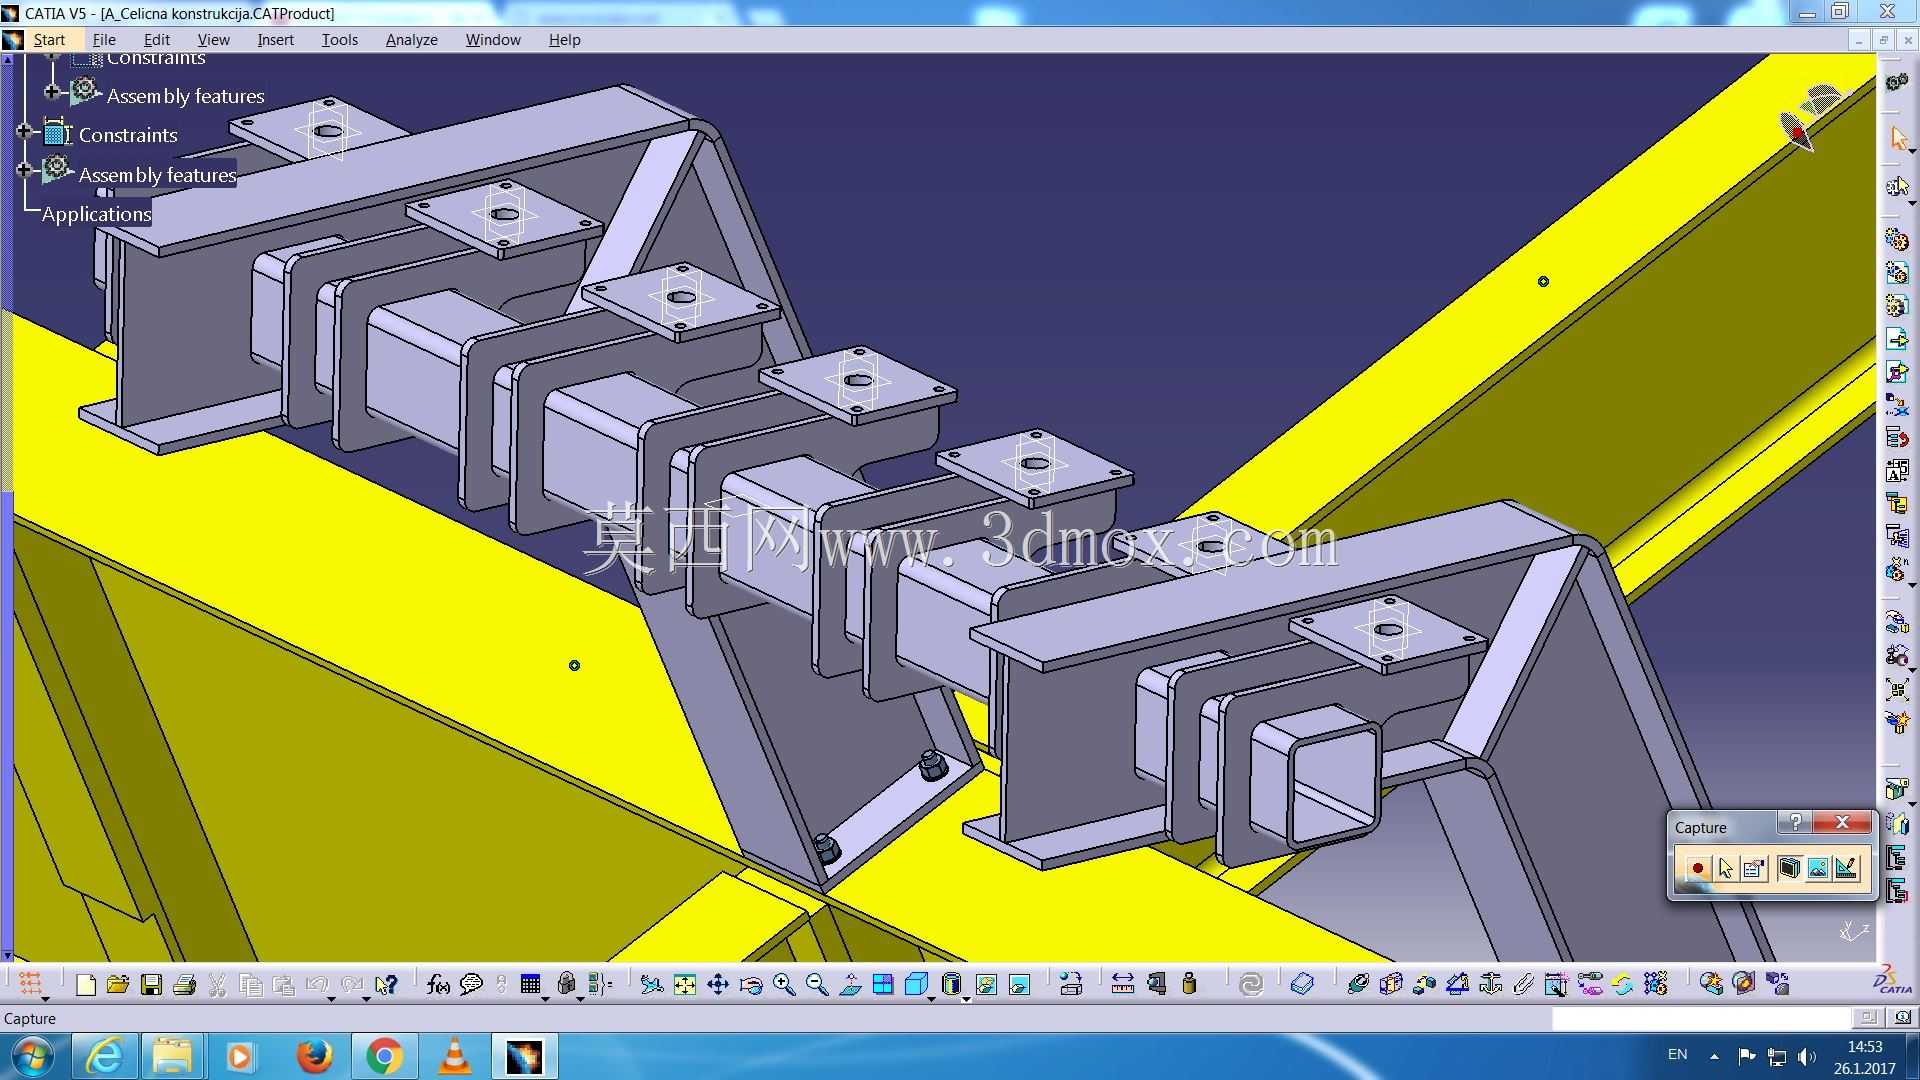The image size is (1920, 1080).
Task: Open the Measure Inertia weight icon
Action: tap(1189, 985)
